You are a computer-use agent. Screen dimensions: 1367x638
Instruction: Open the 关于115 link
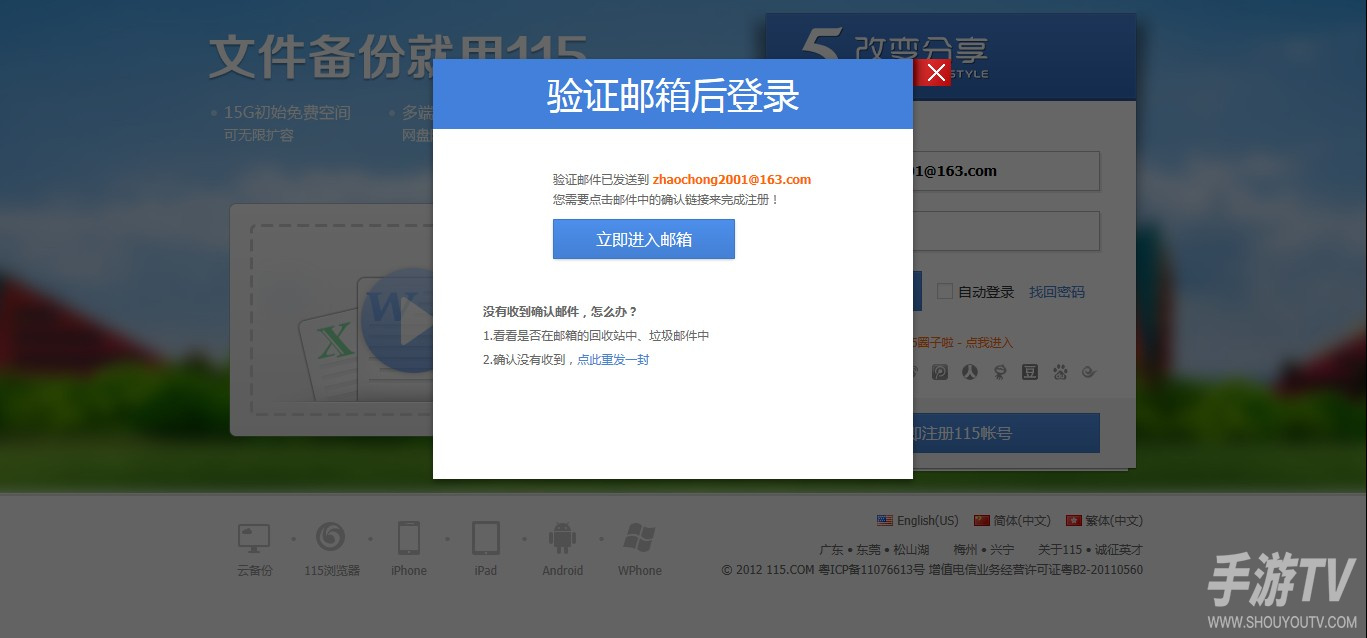coord(1060,550)
